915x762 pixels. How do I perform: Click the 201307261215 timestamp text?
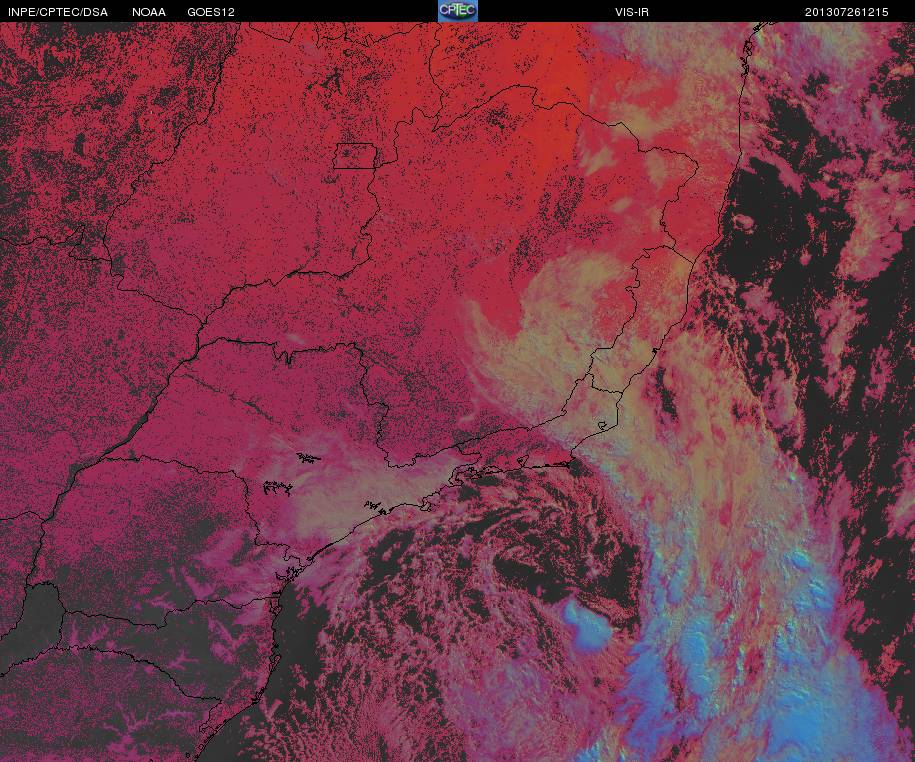click(x=847, y=12)
